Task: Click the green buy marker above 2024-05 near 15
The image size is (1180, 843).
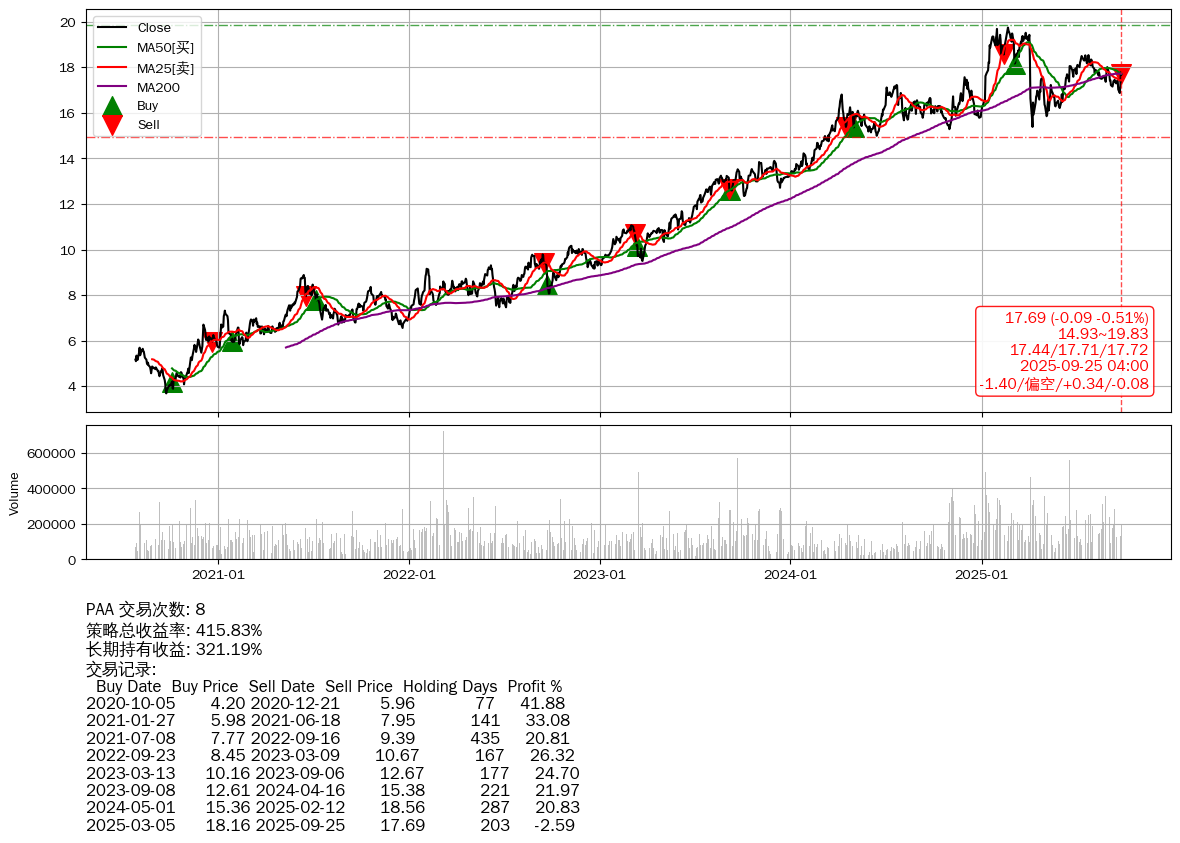Action: tap(853, 127)
